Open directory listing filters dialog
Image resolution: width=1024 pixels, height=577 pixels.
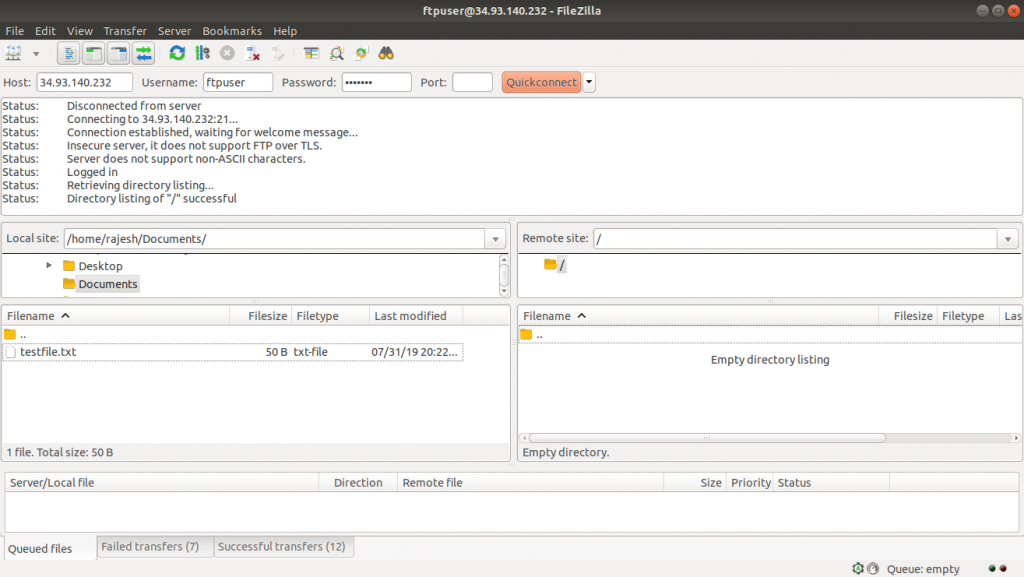pos(312,54)
